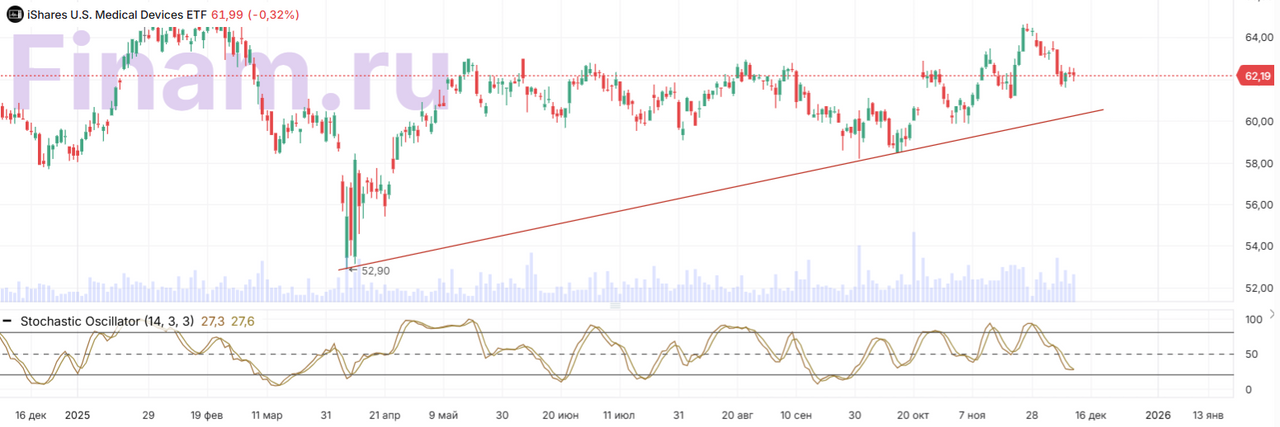Click the 21 апр date on time axis

pyautogui.click(x=385, y=413)
